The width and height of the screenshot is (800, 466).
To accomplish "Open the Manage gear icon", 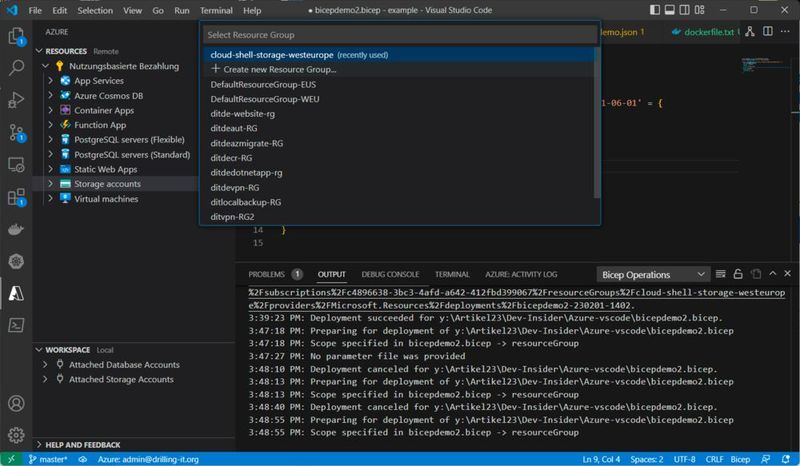I will pyautogui.click(x=16, y=435).
